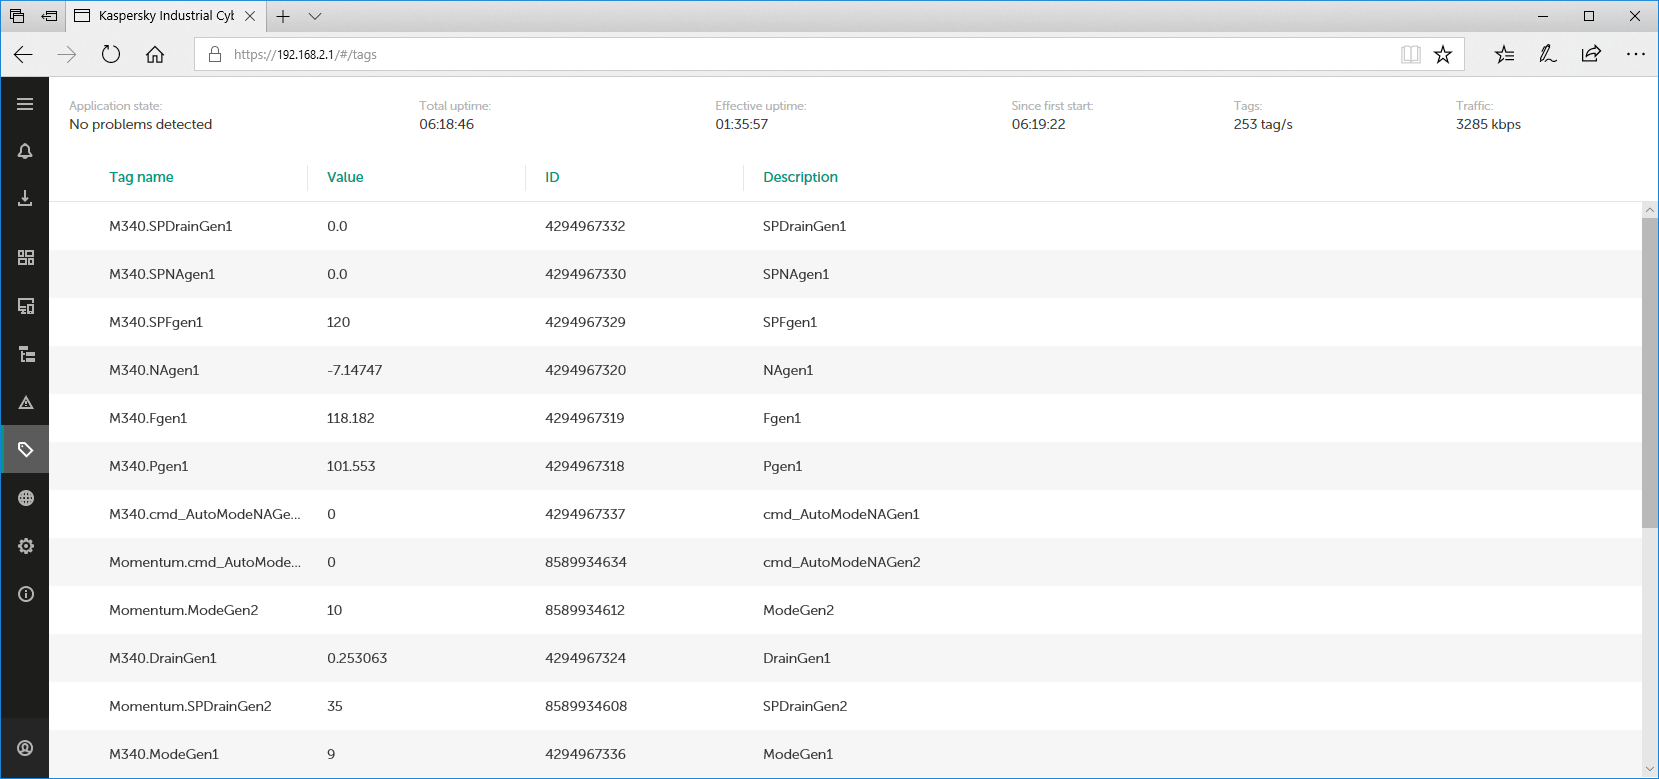The width and height of the screenshot is (1659, 779).
Task: Click the download icon in sidebar
Action: 25,199
